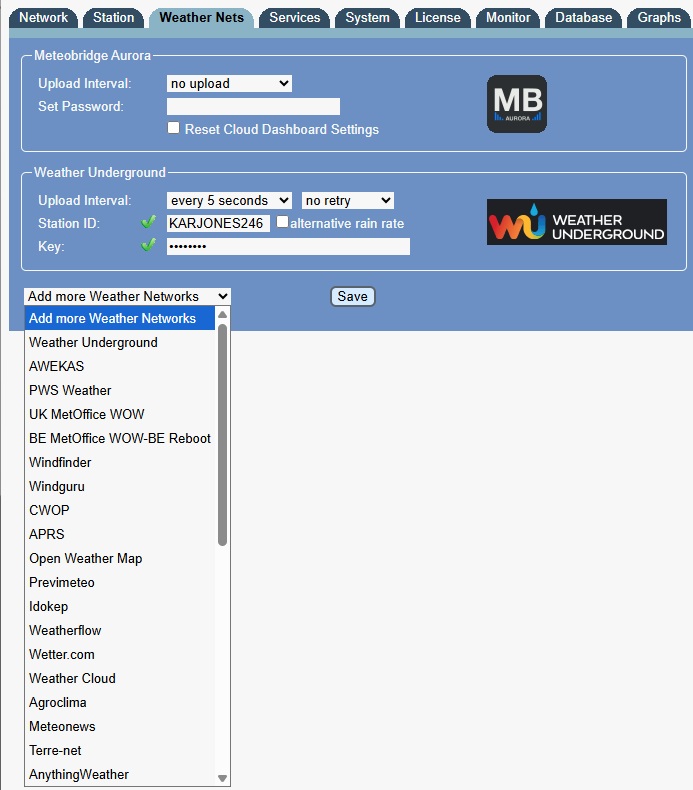
Task: Click the Save button
Action: point(353,296)
